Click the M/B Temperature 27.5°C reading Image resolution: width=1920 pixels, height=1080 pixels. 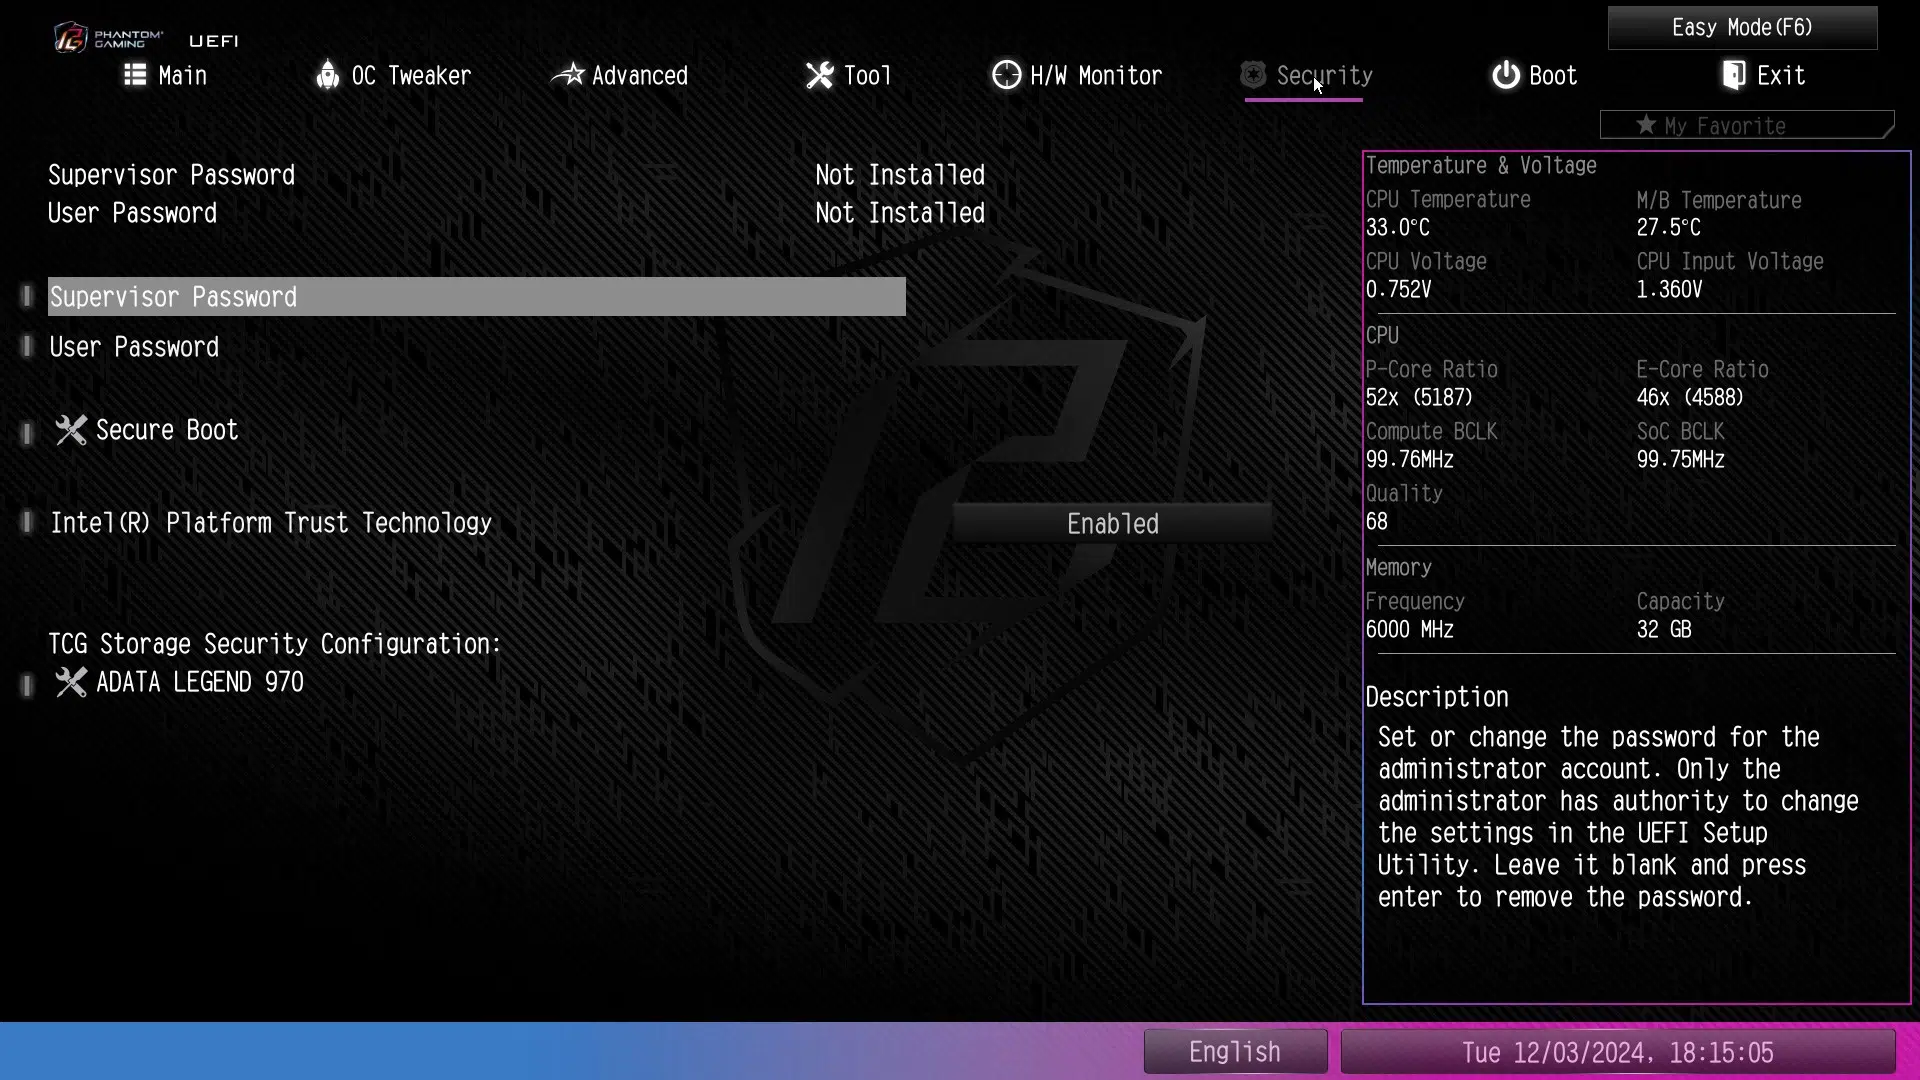pos(1668,227)
